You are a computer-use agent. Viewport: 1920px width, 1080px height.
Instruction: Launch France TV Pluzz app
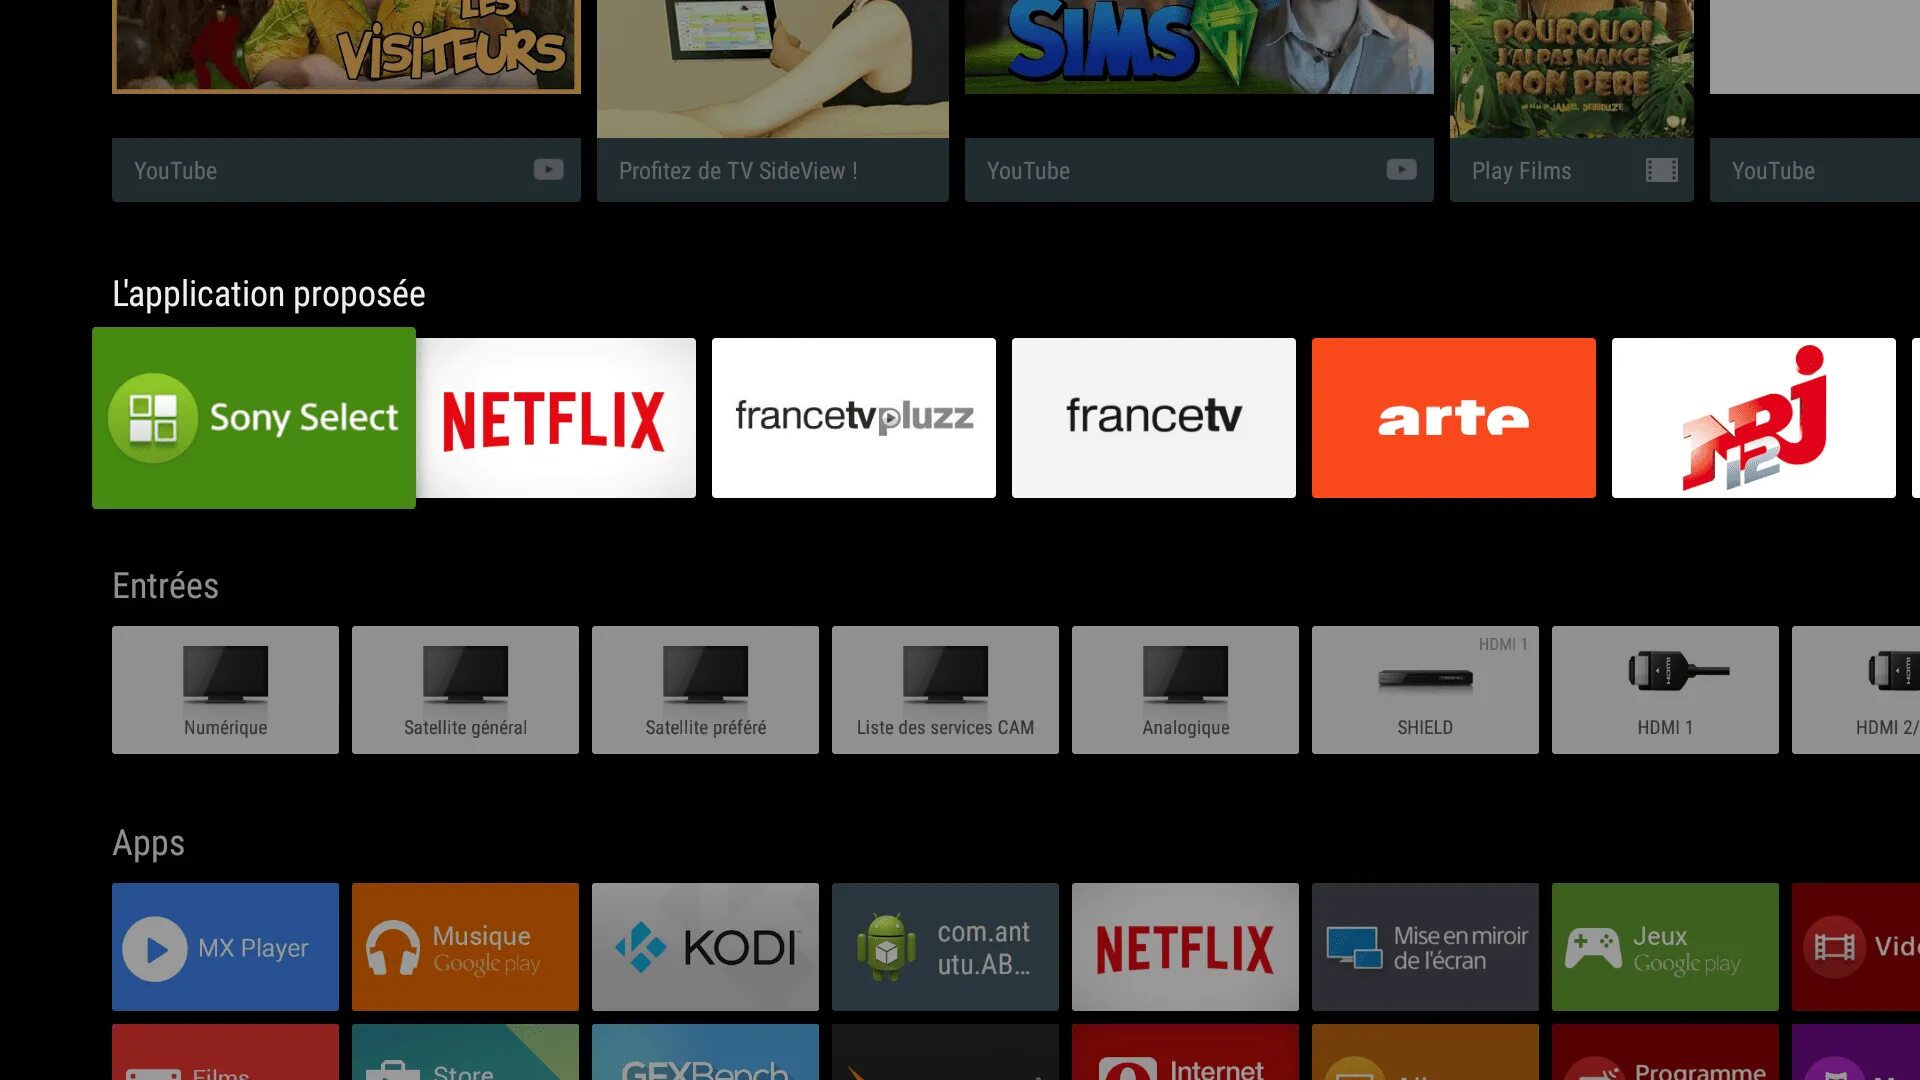coord(853,417)
